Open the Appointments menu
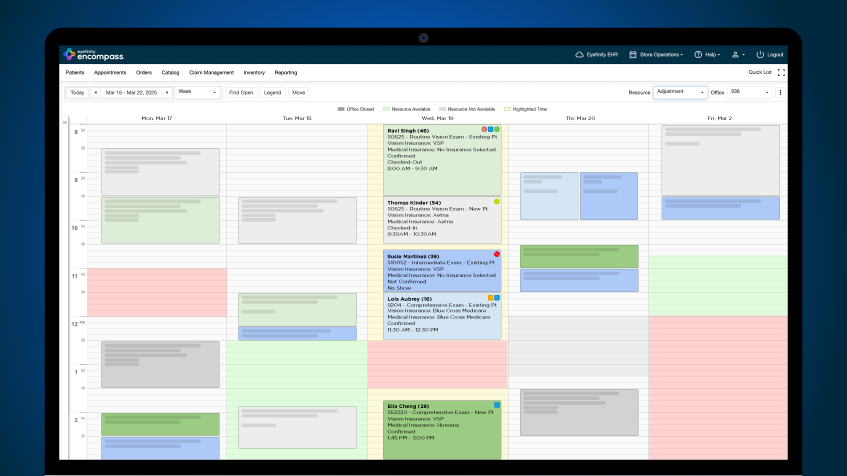Screen dimensions: 847x476 click(x=110, y=72)
